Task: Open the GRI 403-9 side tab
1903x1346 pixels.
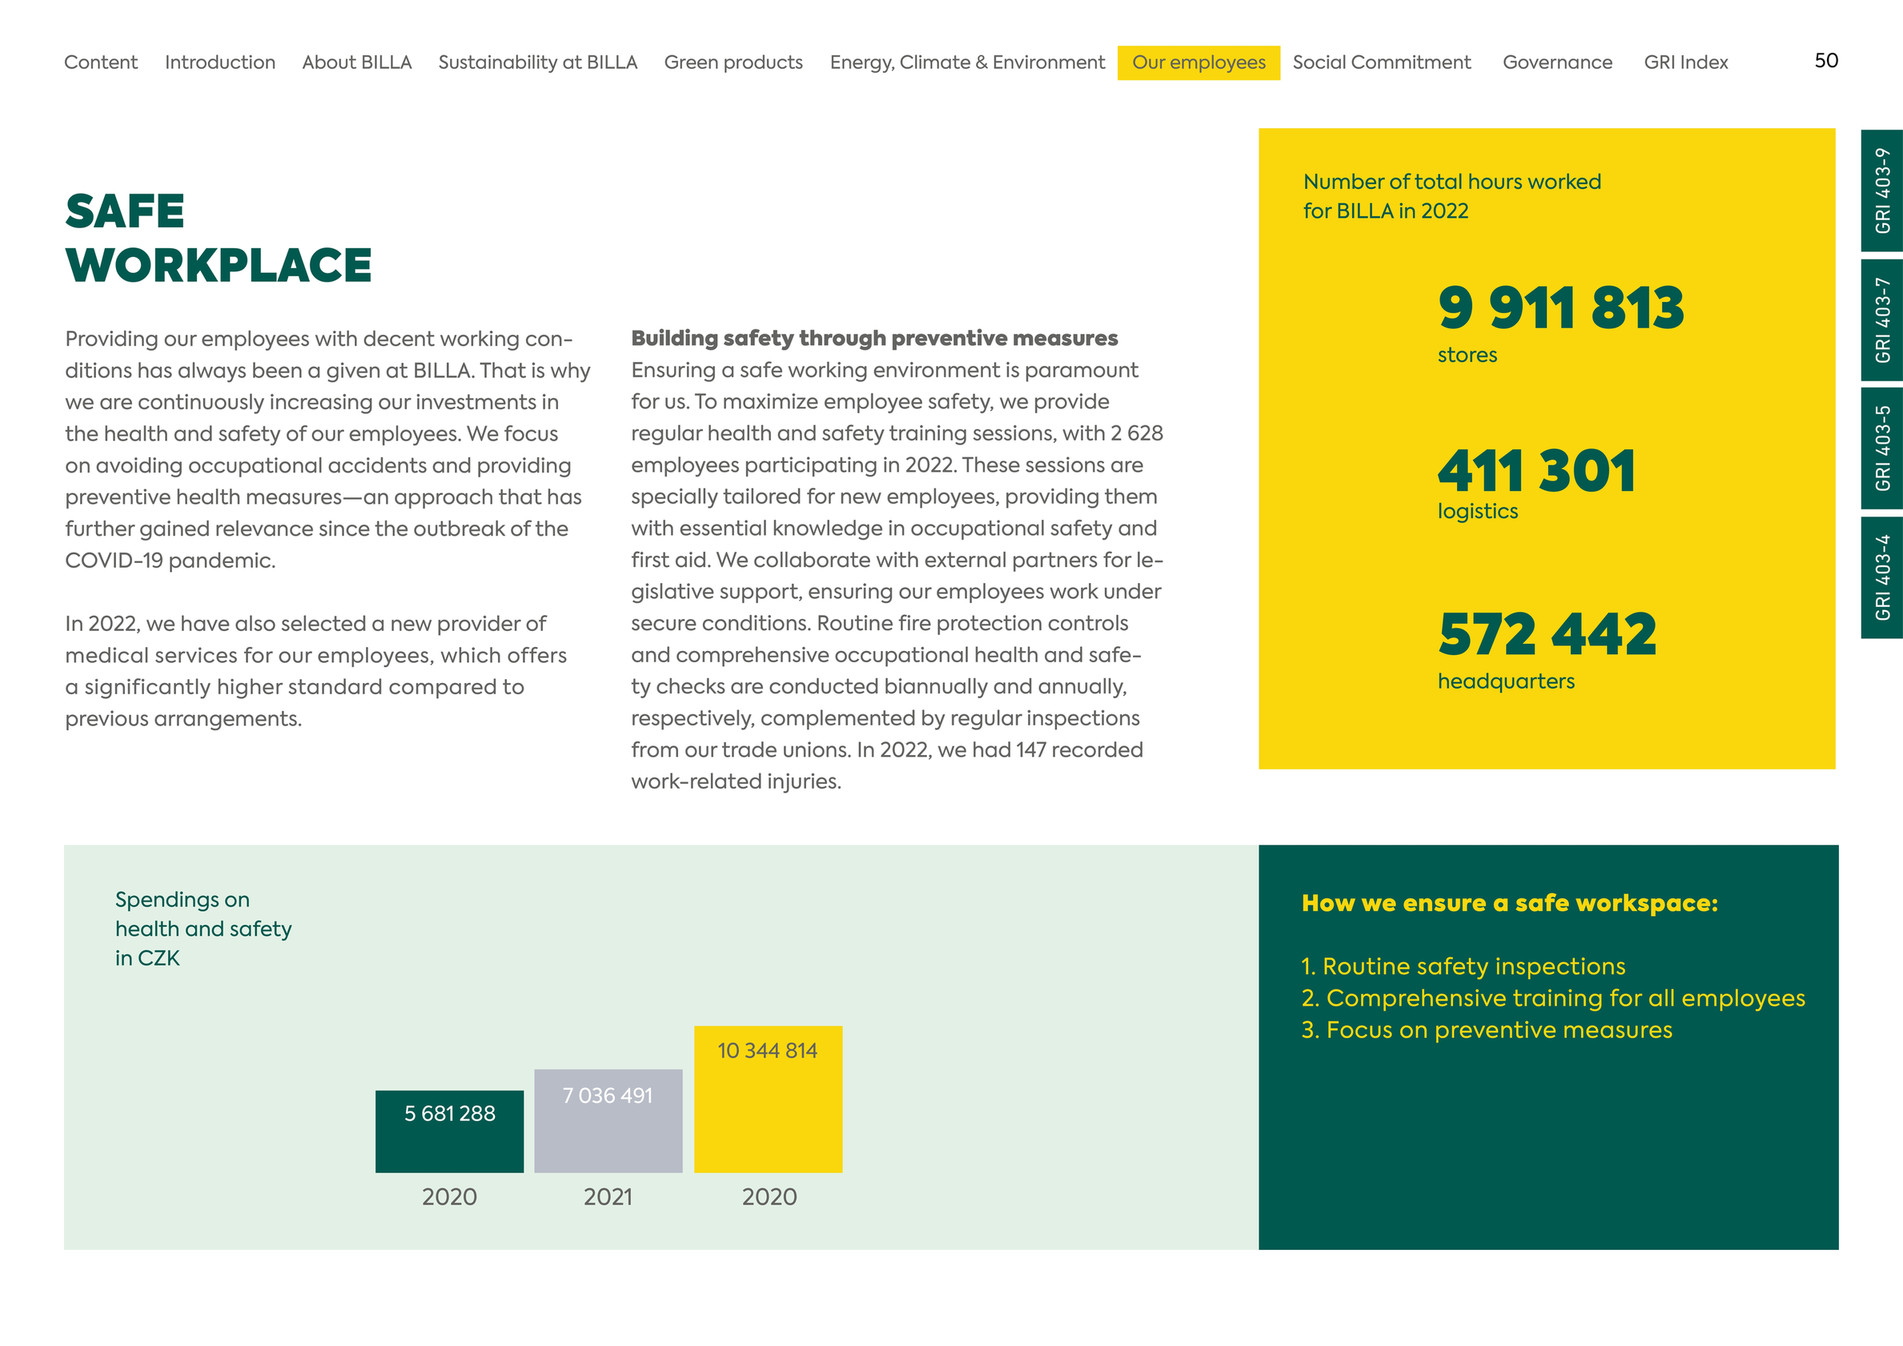Action: click(x=1882, y=190)
